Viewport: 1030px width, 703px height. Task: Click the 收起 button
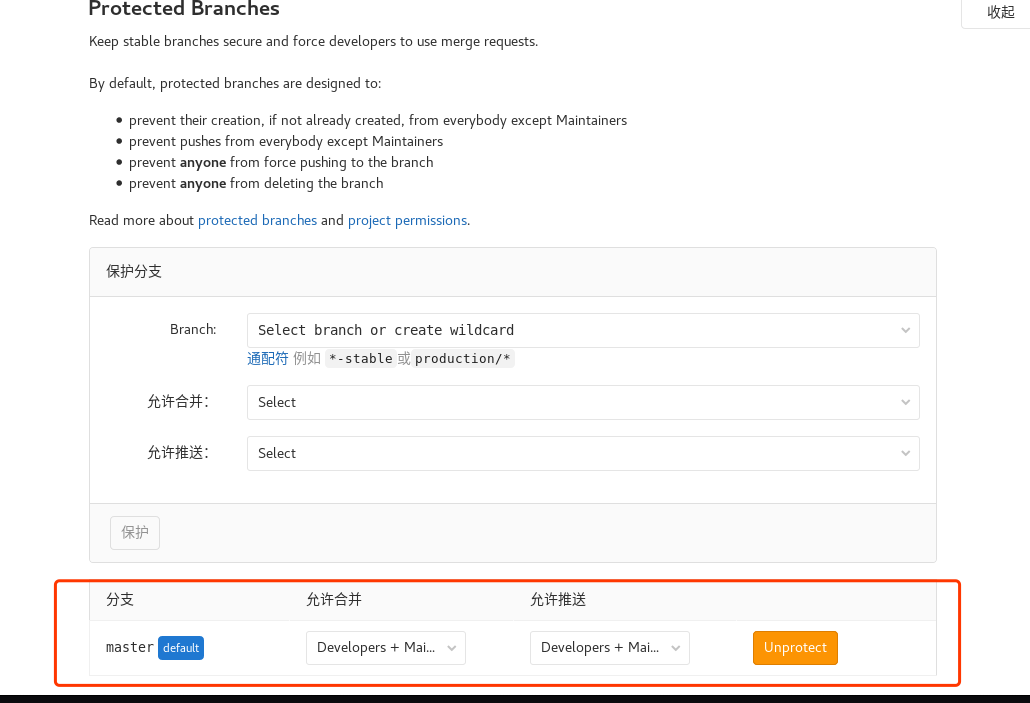(x=1000, y=12)
